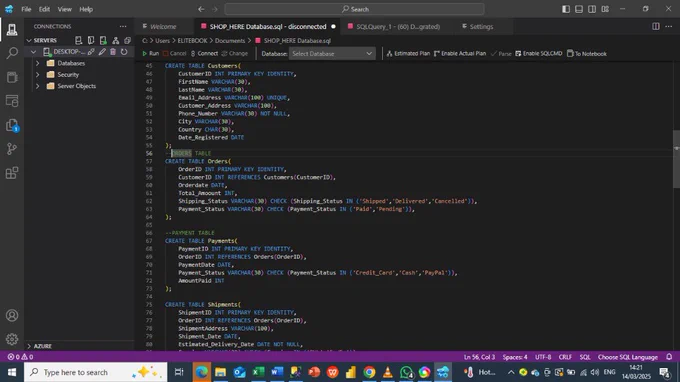Click the Search command center field
680x382 pixels.
[354, 9]
